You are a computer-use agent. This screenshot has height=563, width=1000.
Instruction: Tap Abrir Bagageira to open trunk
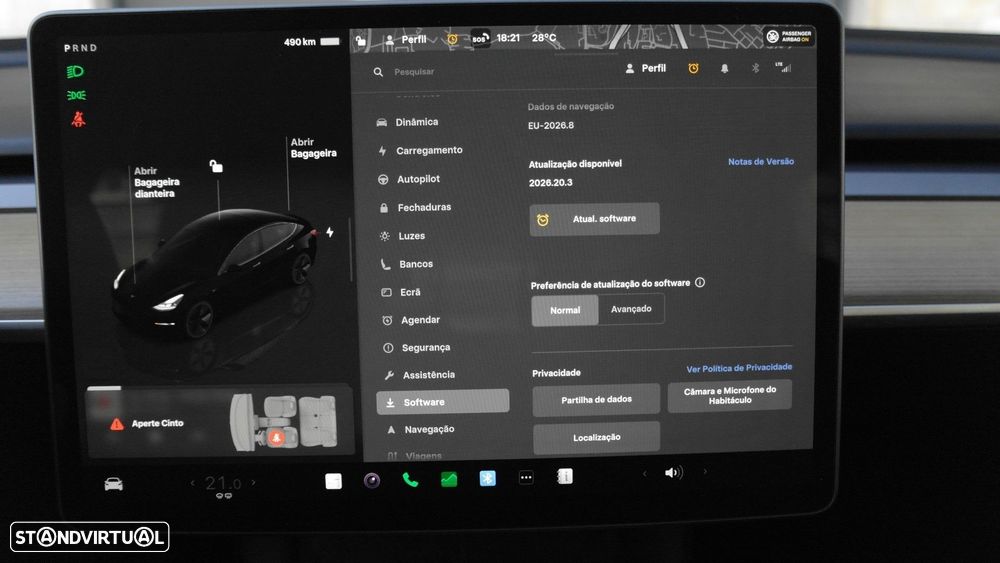pos(313,148)
